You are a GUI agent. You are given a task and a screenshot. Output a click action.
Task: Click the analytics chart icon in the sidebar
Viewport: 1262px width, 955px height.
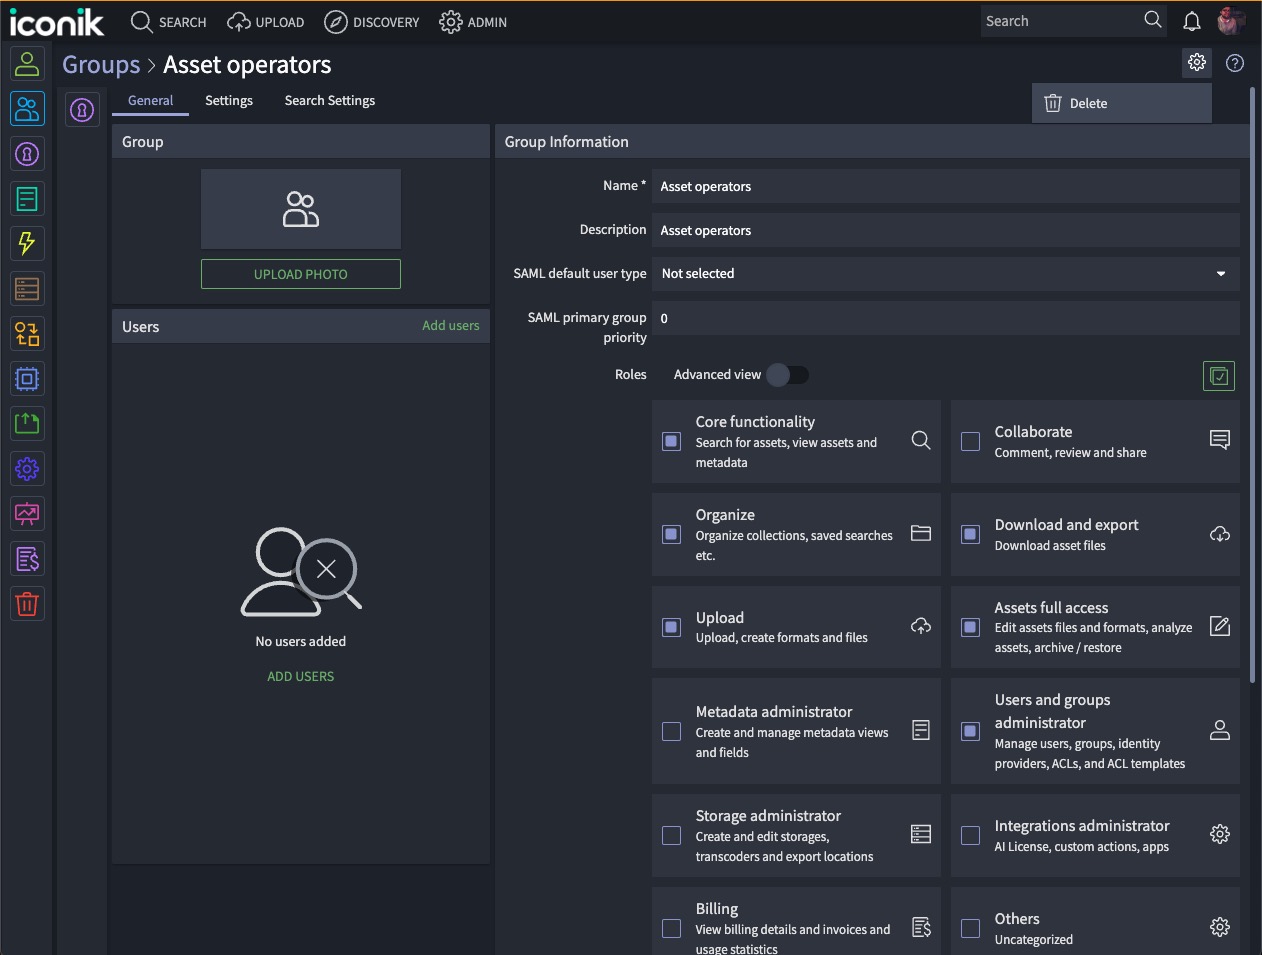[x=26, y=513]
